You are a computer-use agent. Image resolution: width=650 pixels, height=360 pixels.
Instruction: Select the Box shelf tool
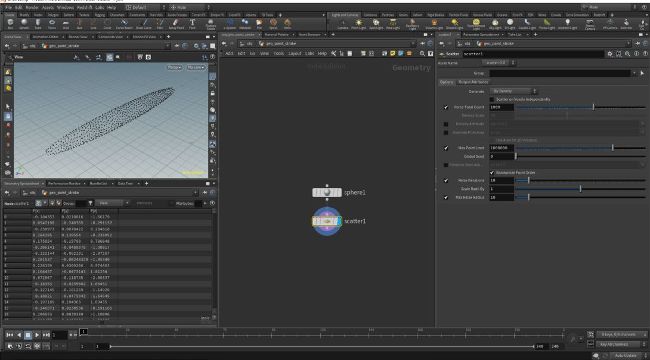click(10, 24)
